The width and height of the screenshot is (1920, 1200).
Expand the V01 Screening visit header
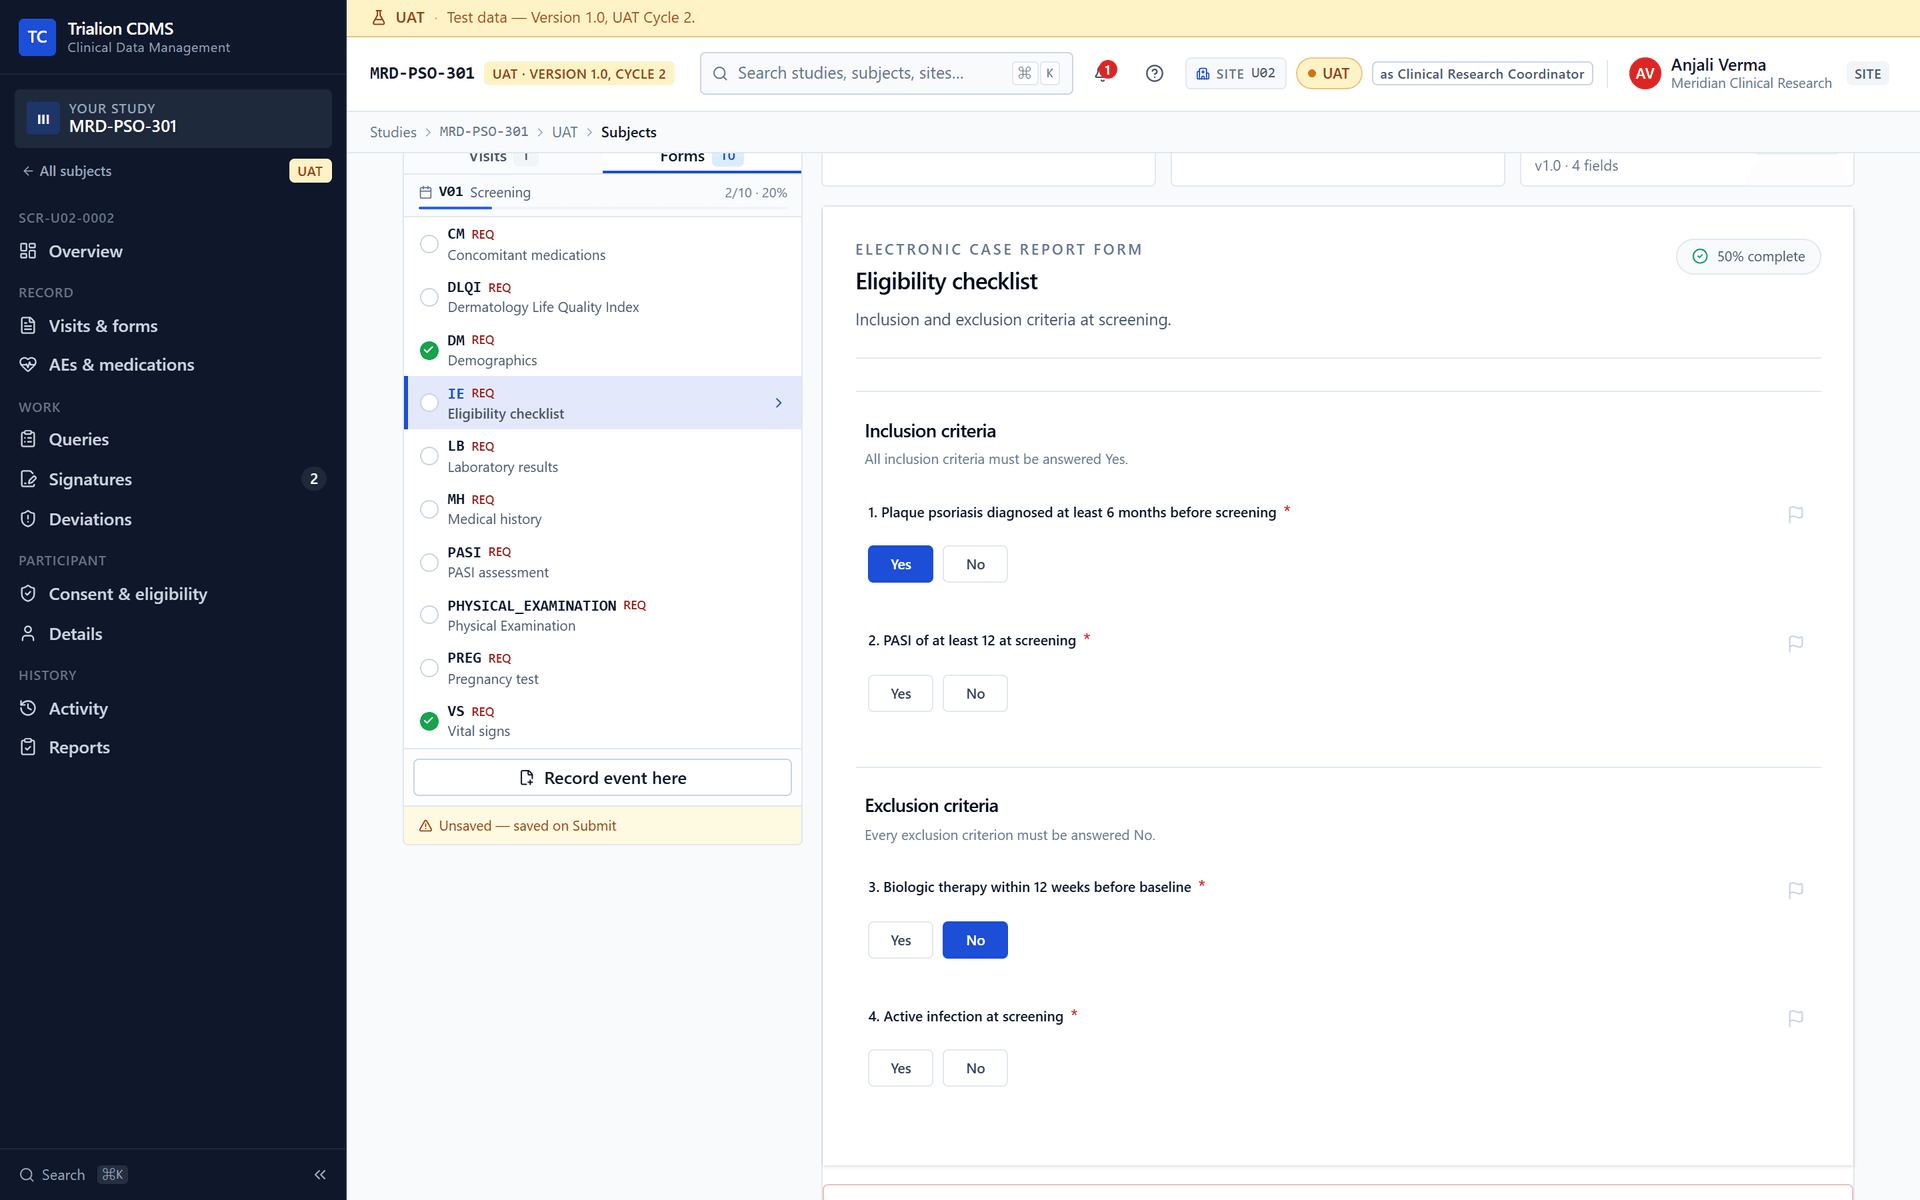[x=603, y=192]
